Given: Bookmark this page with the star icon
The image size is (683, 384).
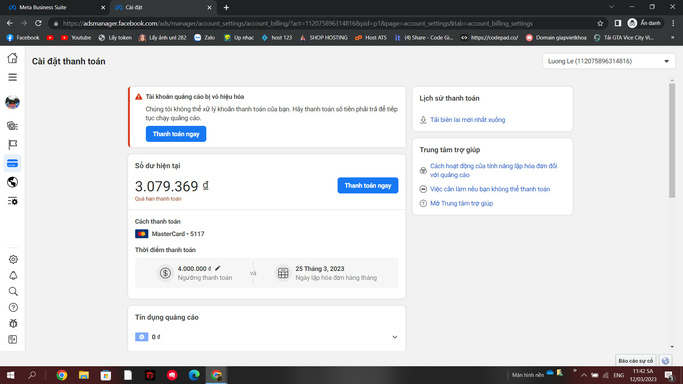Looking at the screenshot, I should coord(600,24).
